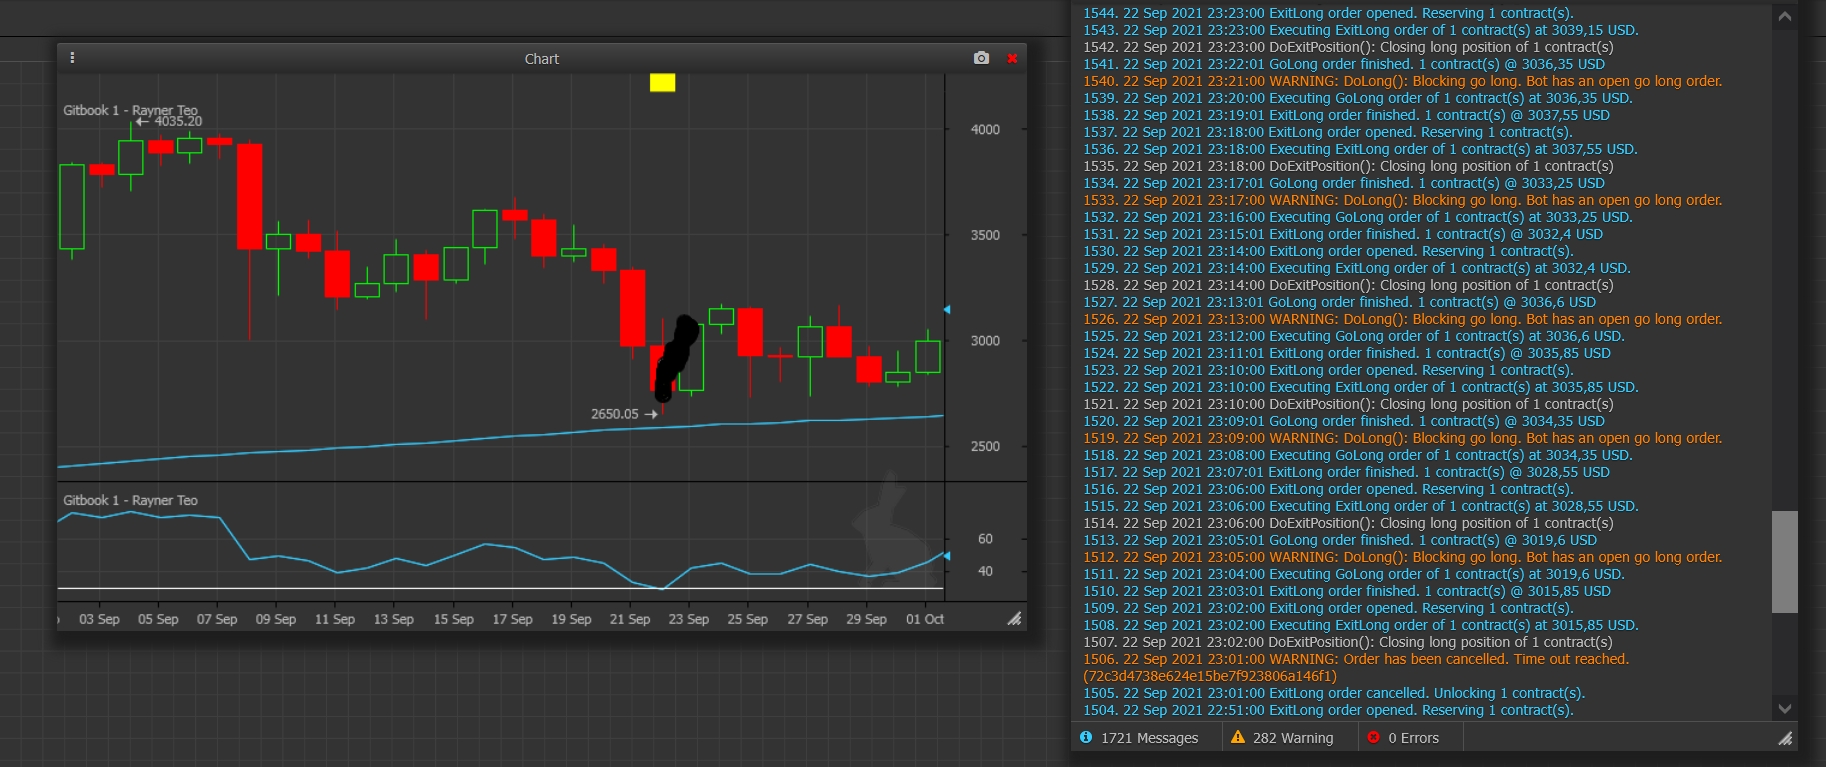Select the blue marker on the indicator axis
1826x767 pixels.
947,555
